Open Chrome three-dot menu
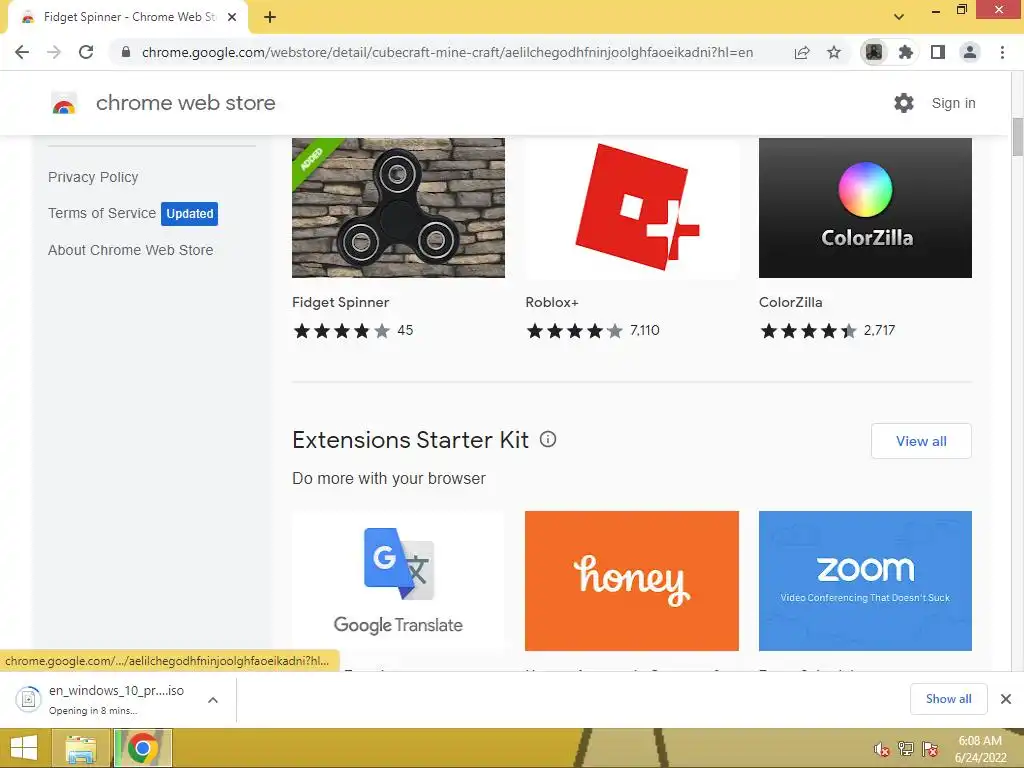 coord(1002,52)
